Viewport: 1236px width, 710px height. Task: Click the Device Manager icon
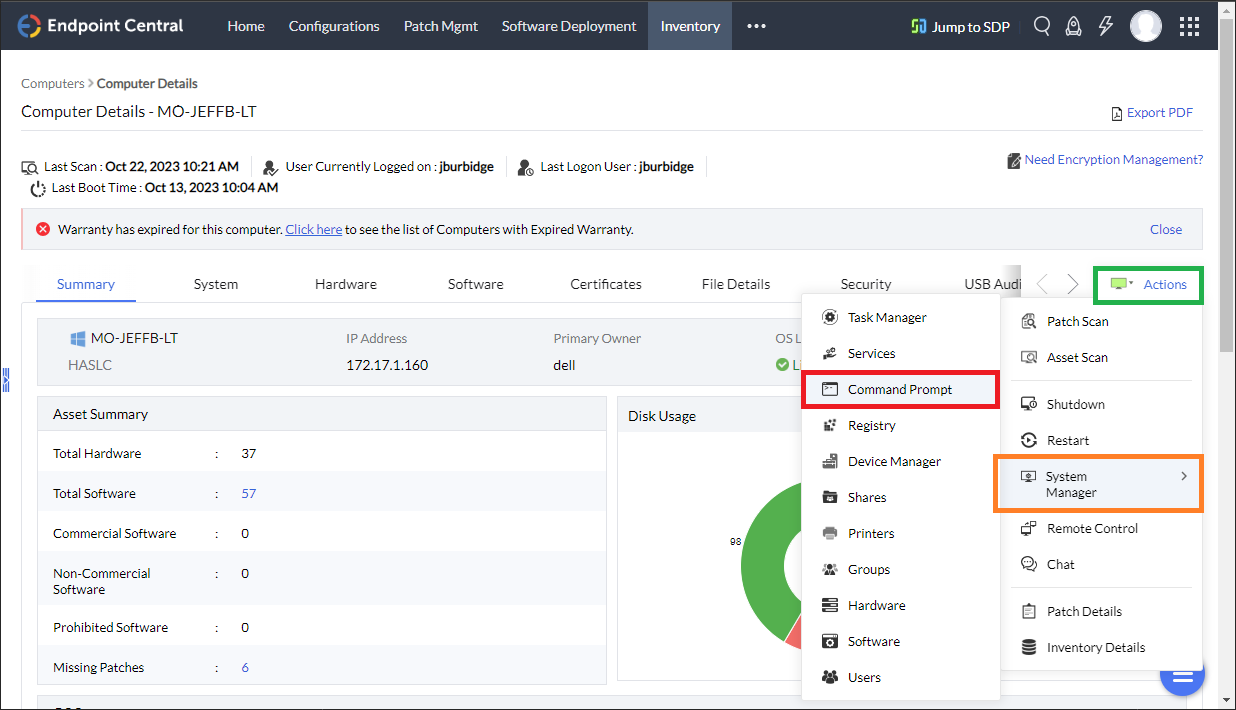(x=829, y=461)
